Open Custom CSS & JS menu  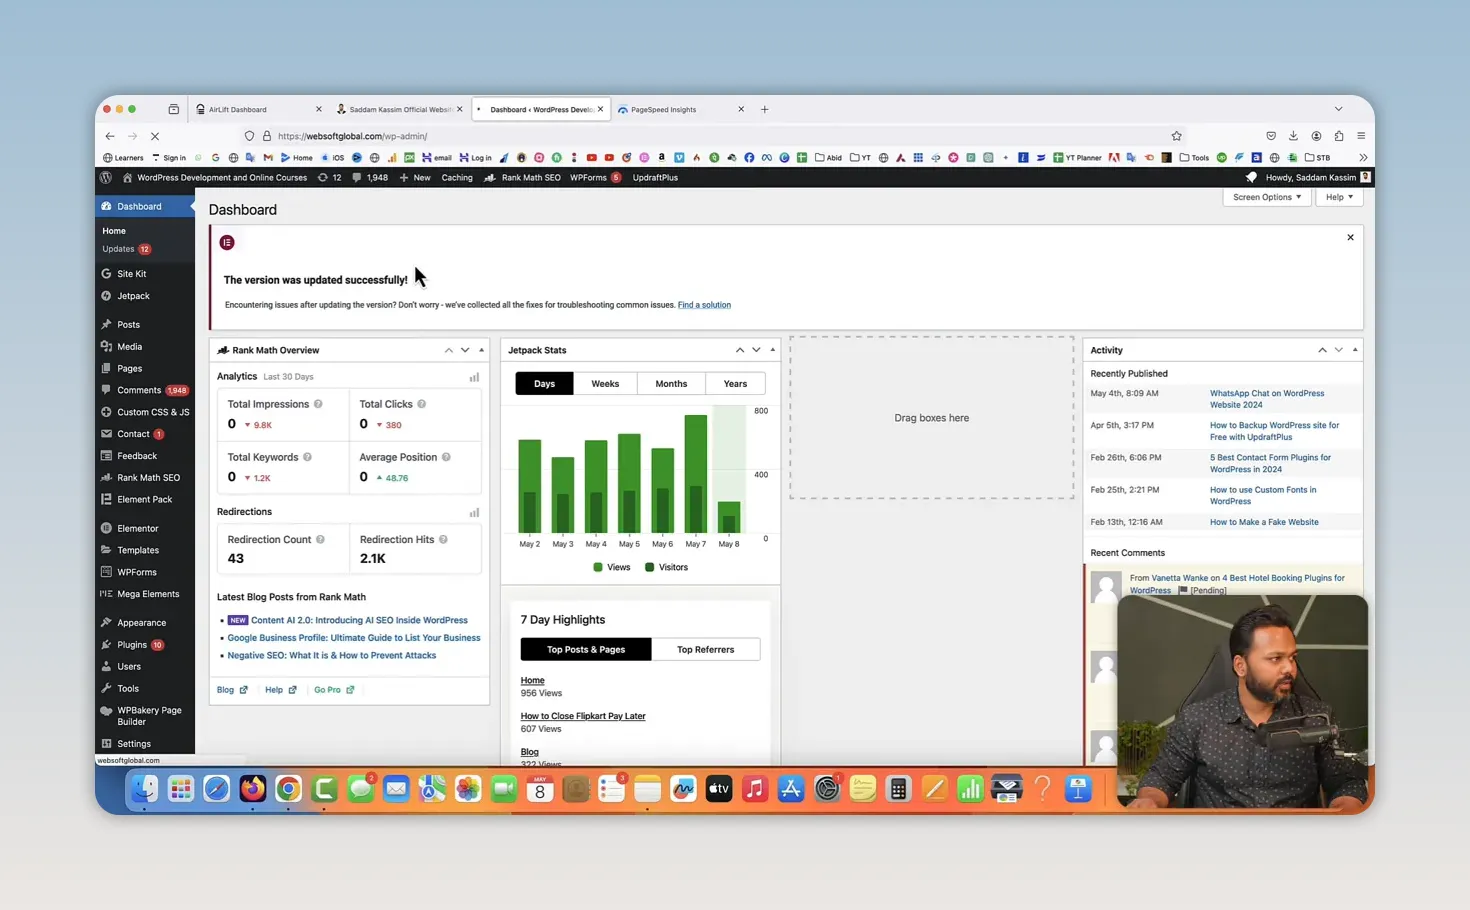point(145,412)
